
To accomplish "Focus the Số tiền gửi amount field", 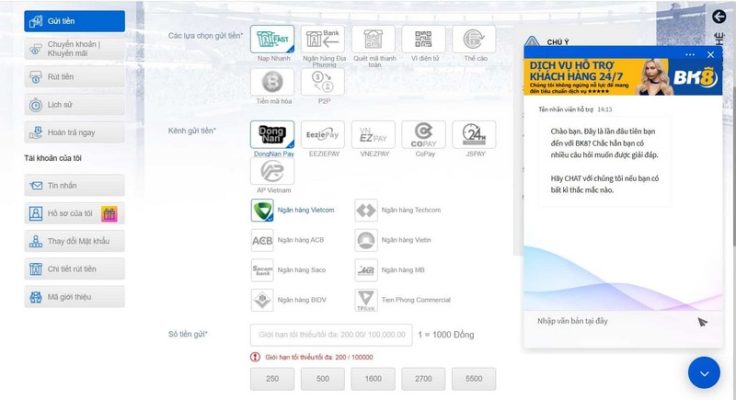I will [x=331, y=335].
